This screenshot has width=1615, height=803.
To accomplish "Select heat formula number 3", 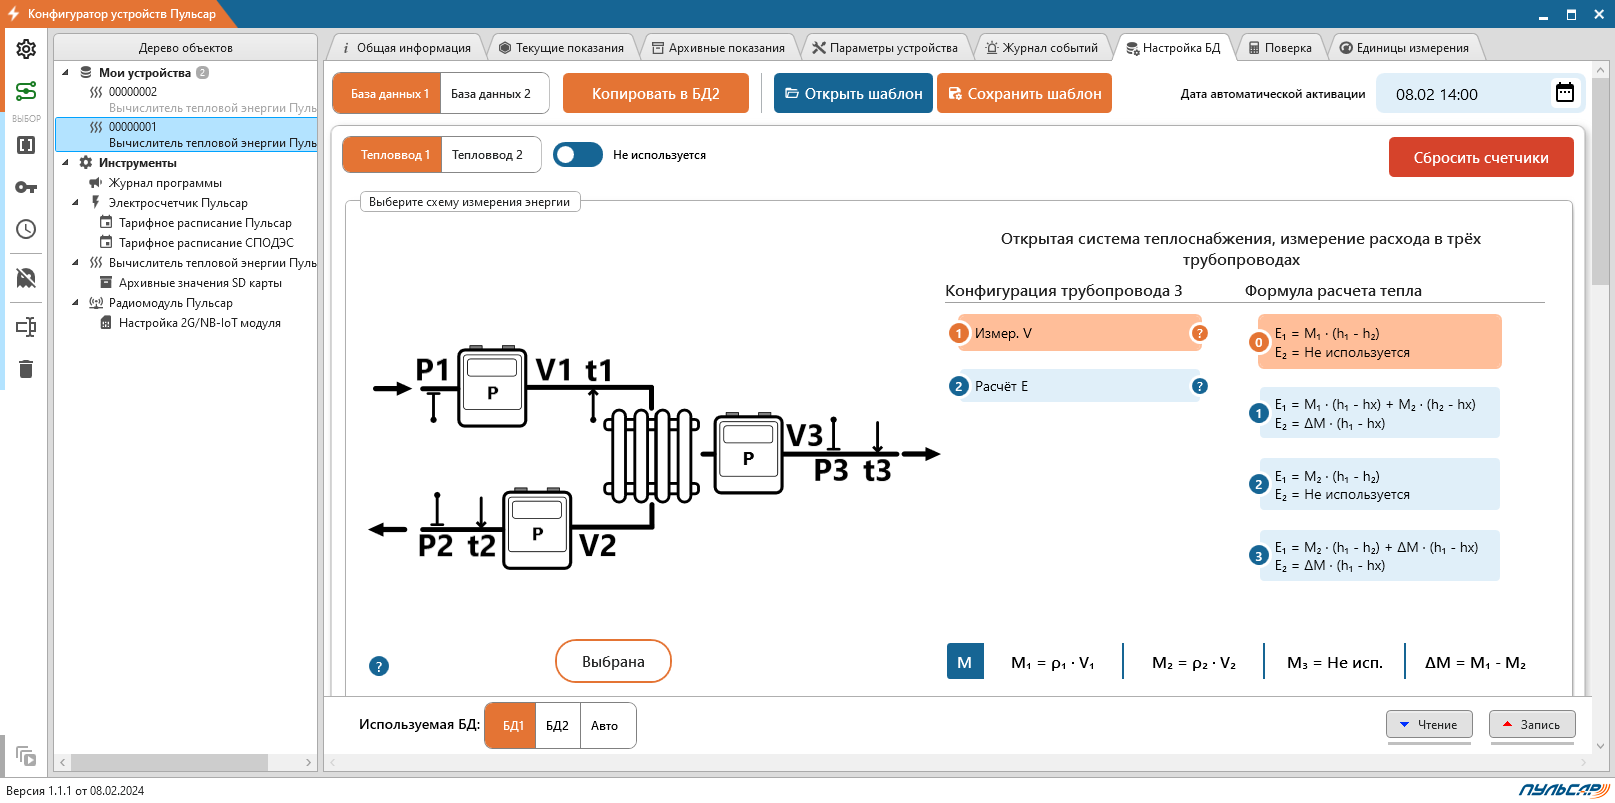I will (x=1379, y=556).
